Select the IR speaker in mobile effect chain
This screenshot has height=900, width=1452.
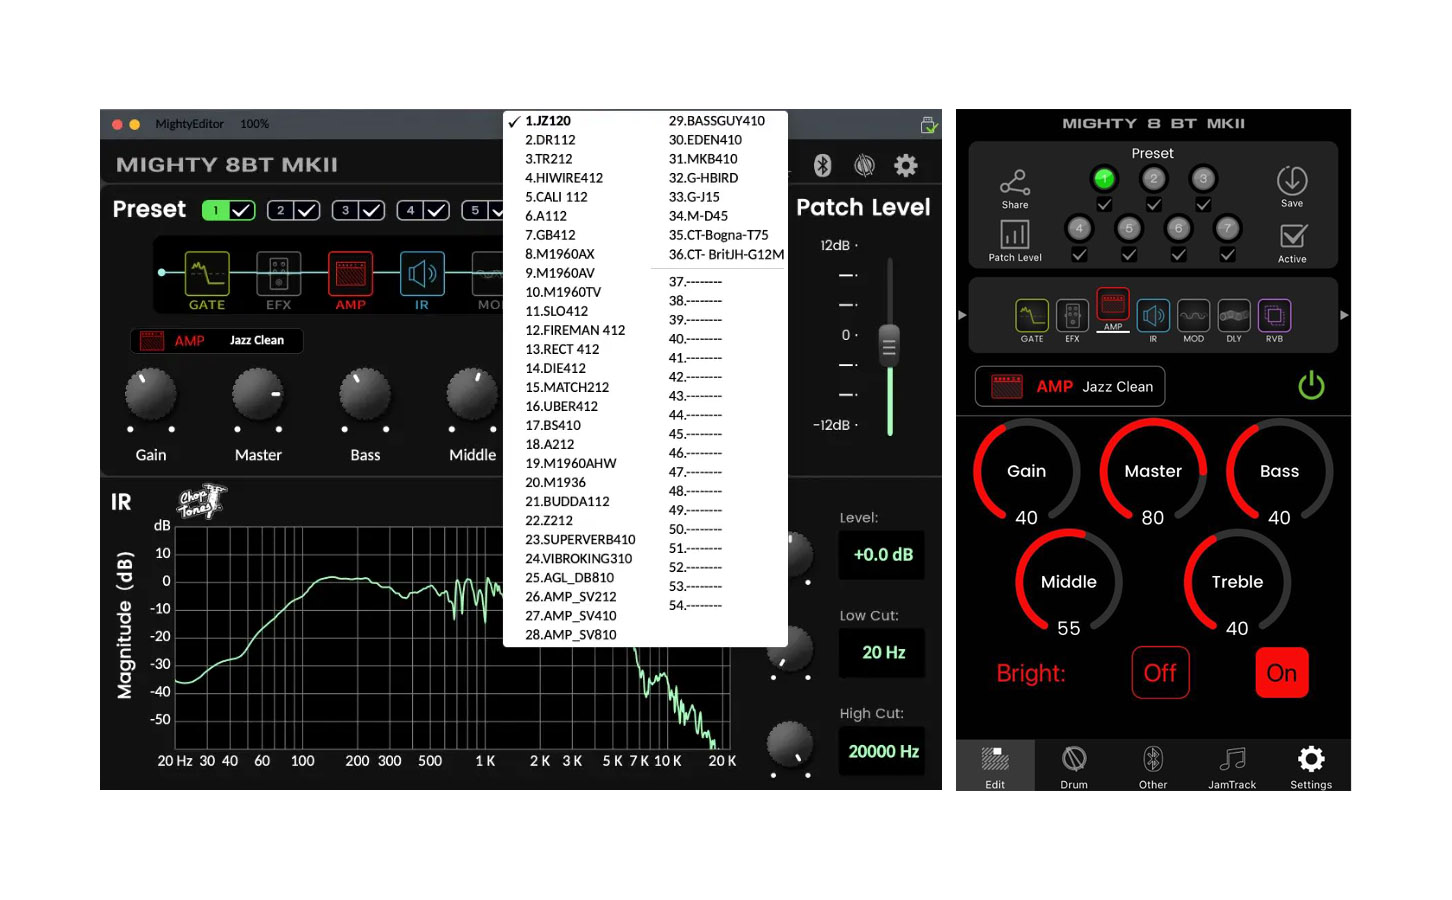(x=1153, y=316)
